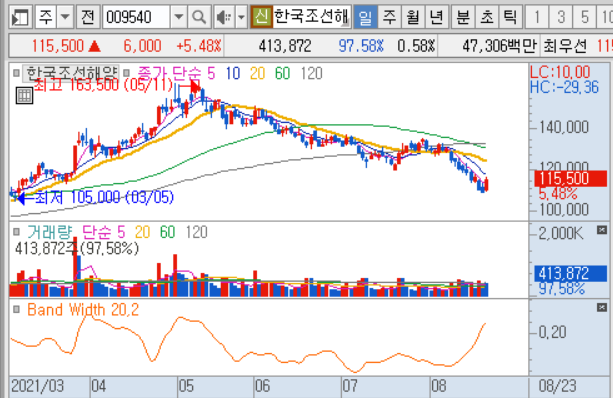Click the 07 month label on date axis
The width and height of the screenshot is (613, 398).
point(350,386)
